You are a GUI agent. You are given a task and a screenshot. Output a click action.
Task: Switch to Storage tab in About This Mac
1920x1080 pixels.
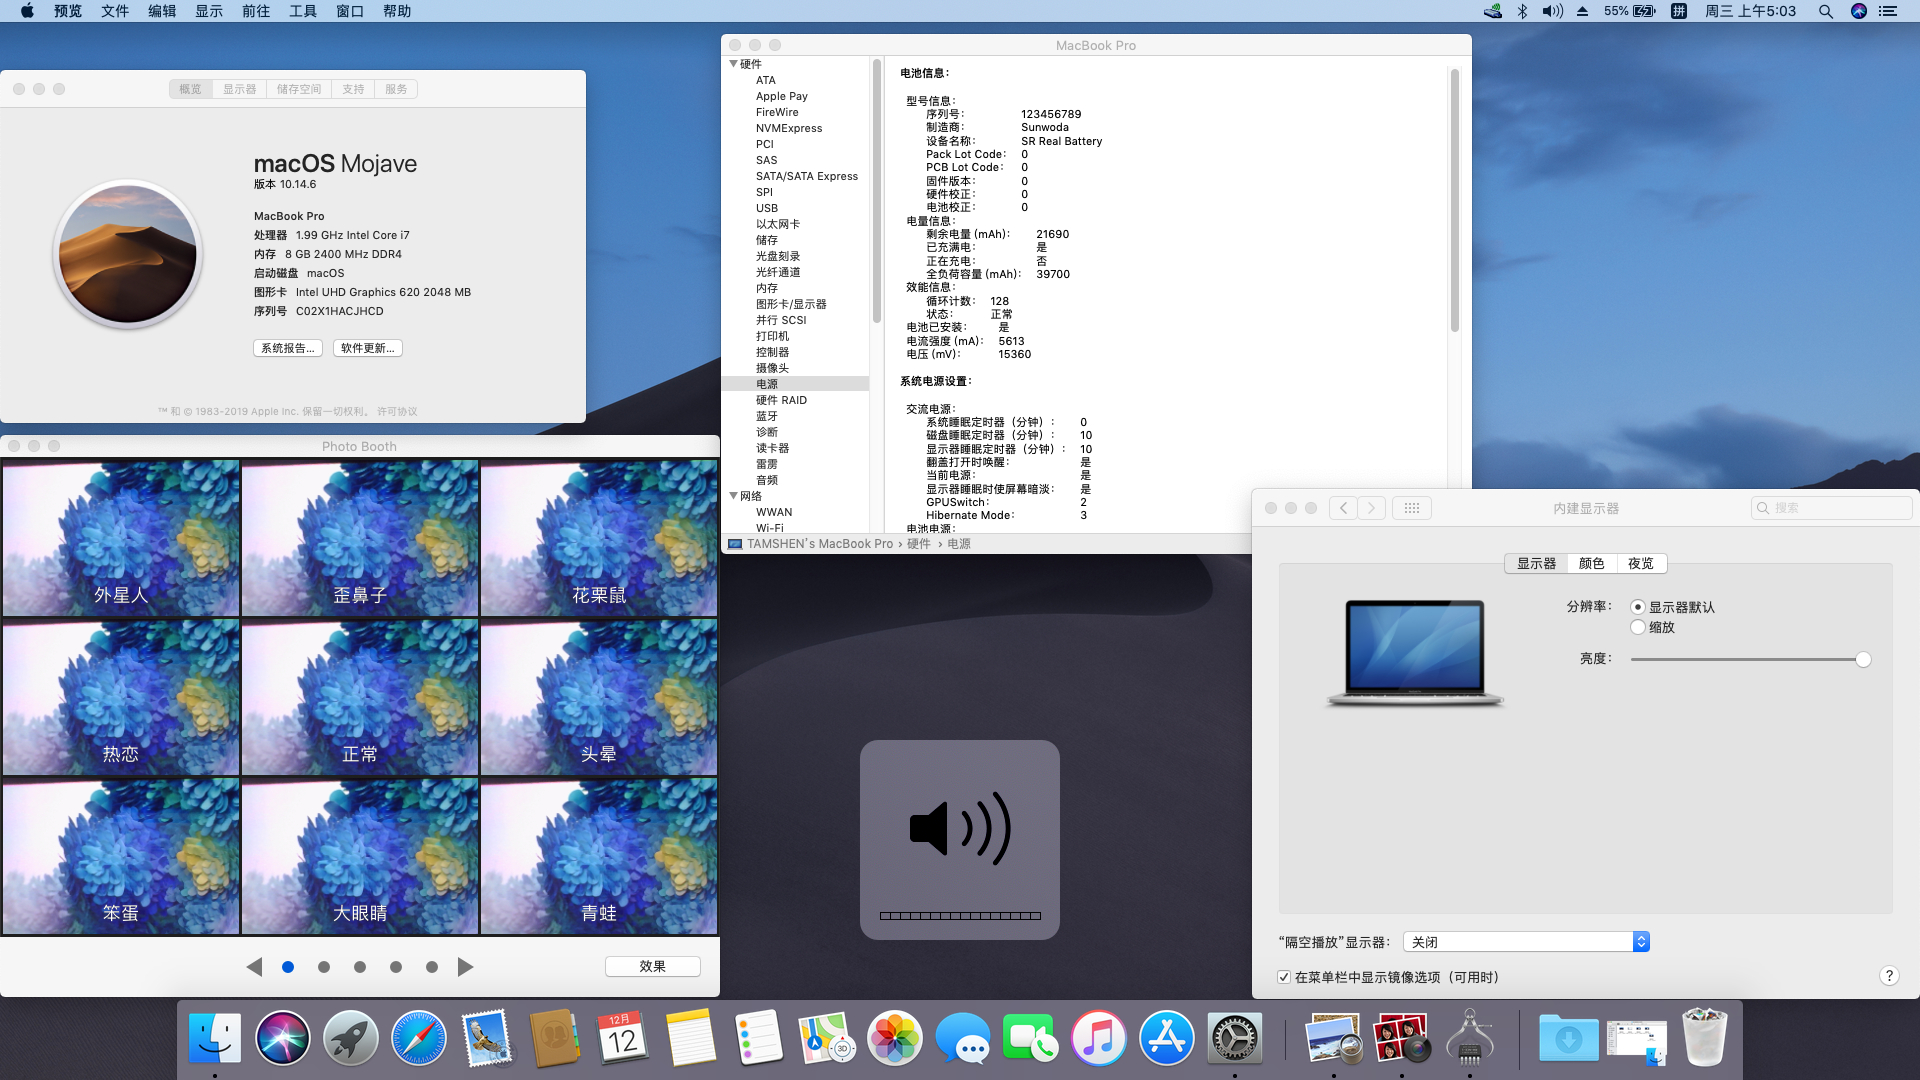[x=299, y=89]
